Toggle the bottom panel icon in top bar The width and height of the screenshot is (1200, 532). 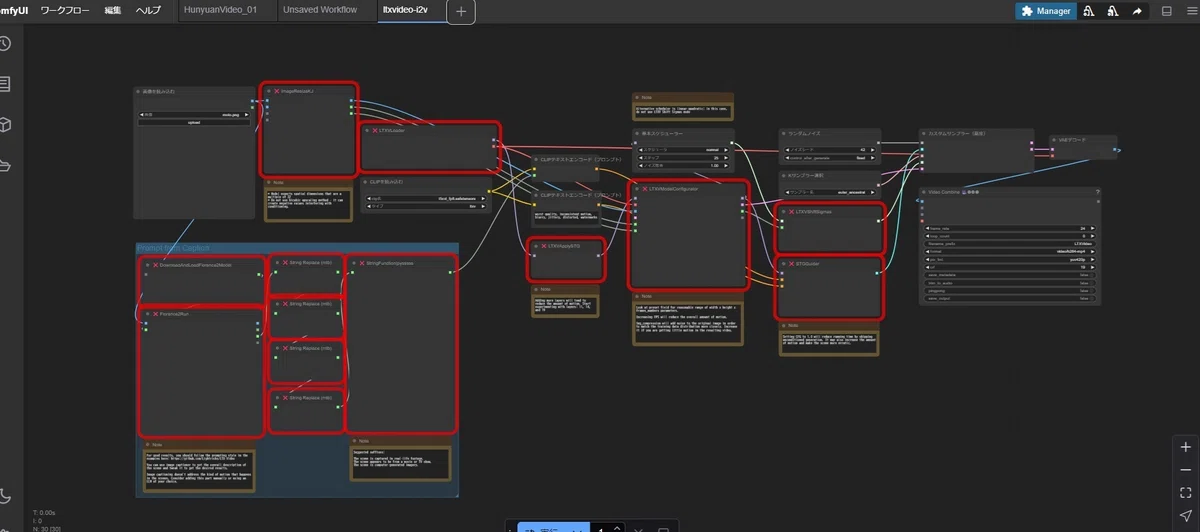[1166, 11]
